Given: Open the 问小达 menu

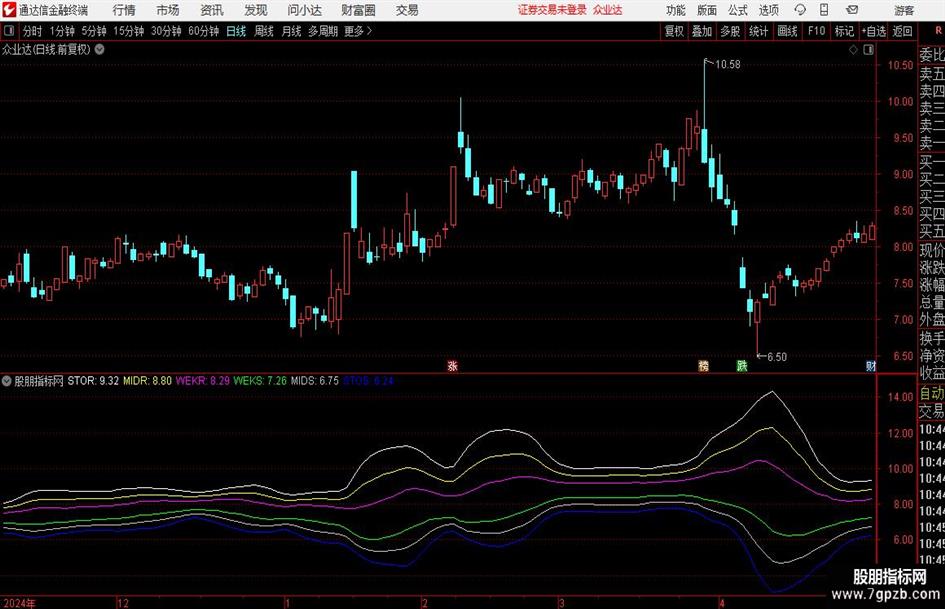Looking at the screenshot, I should 304,10.
